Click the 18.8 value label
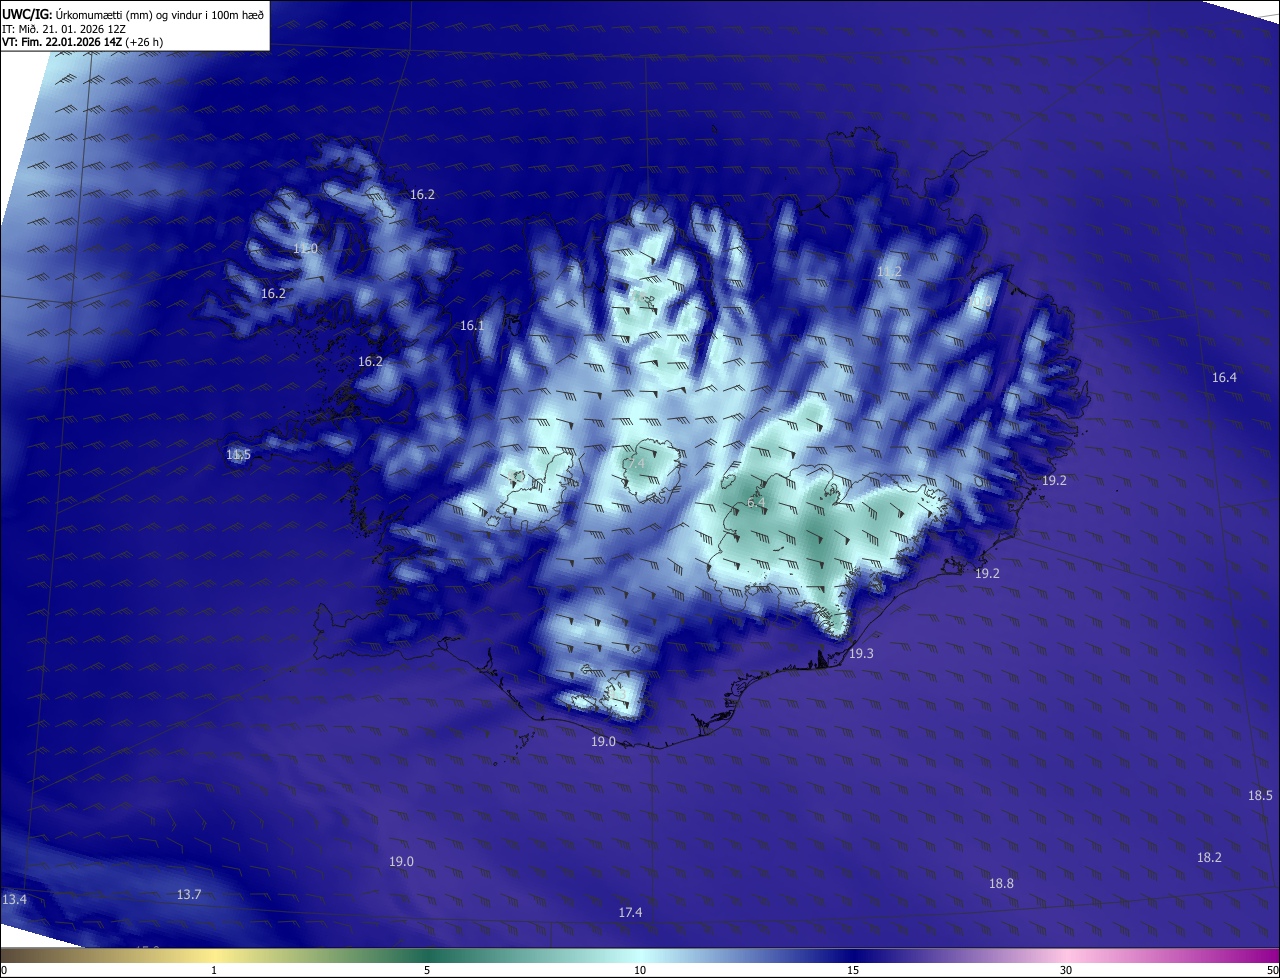 (x=1001, y=884)
